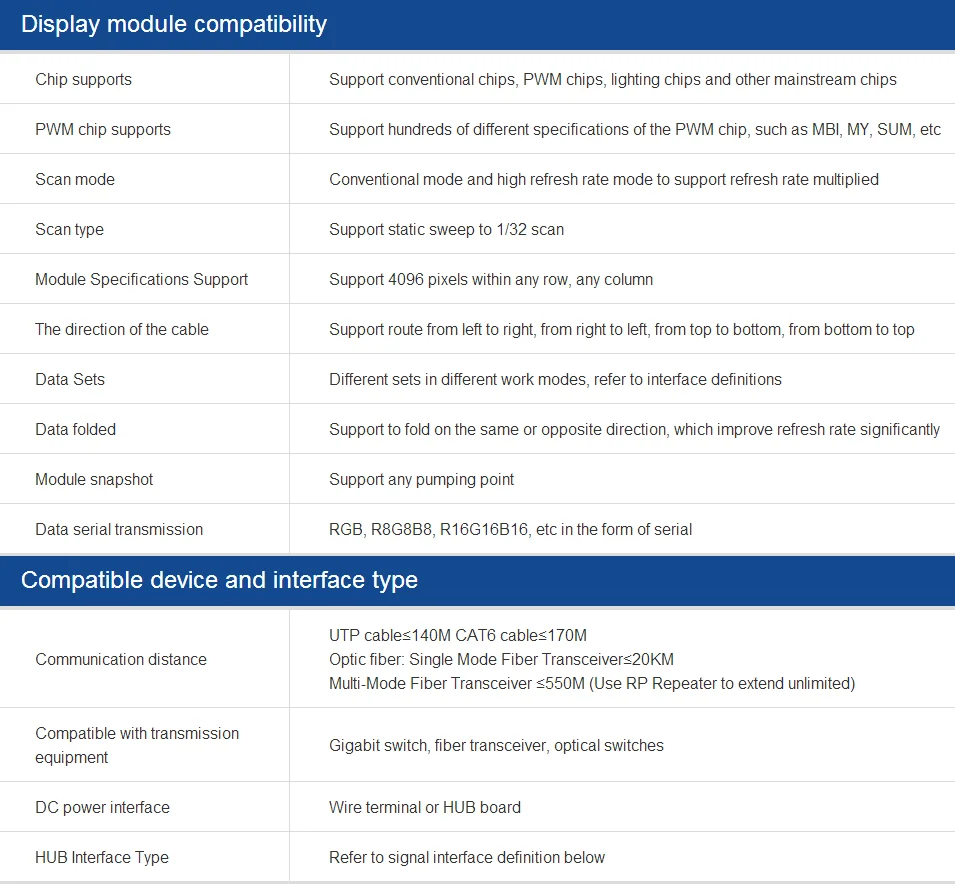Click the Data serial transmission label
This screenshot has width=955, height=884.
[119, 530]
